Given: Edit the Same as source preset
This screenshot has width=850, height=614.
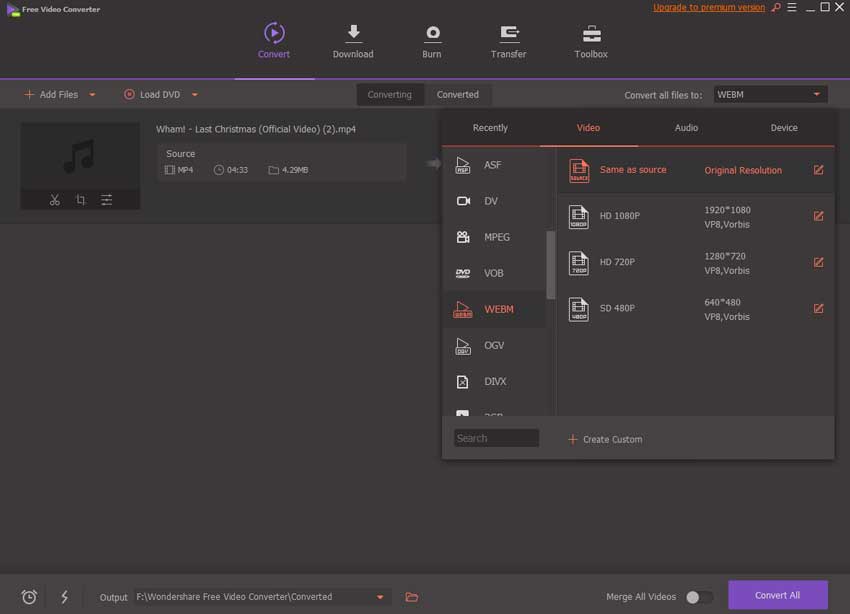Looking at the screenshot, I should click(x=818, y=170).
